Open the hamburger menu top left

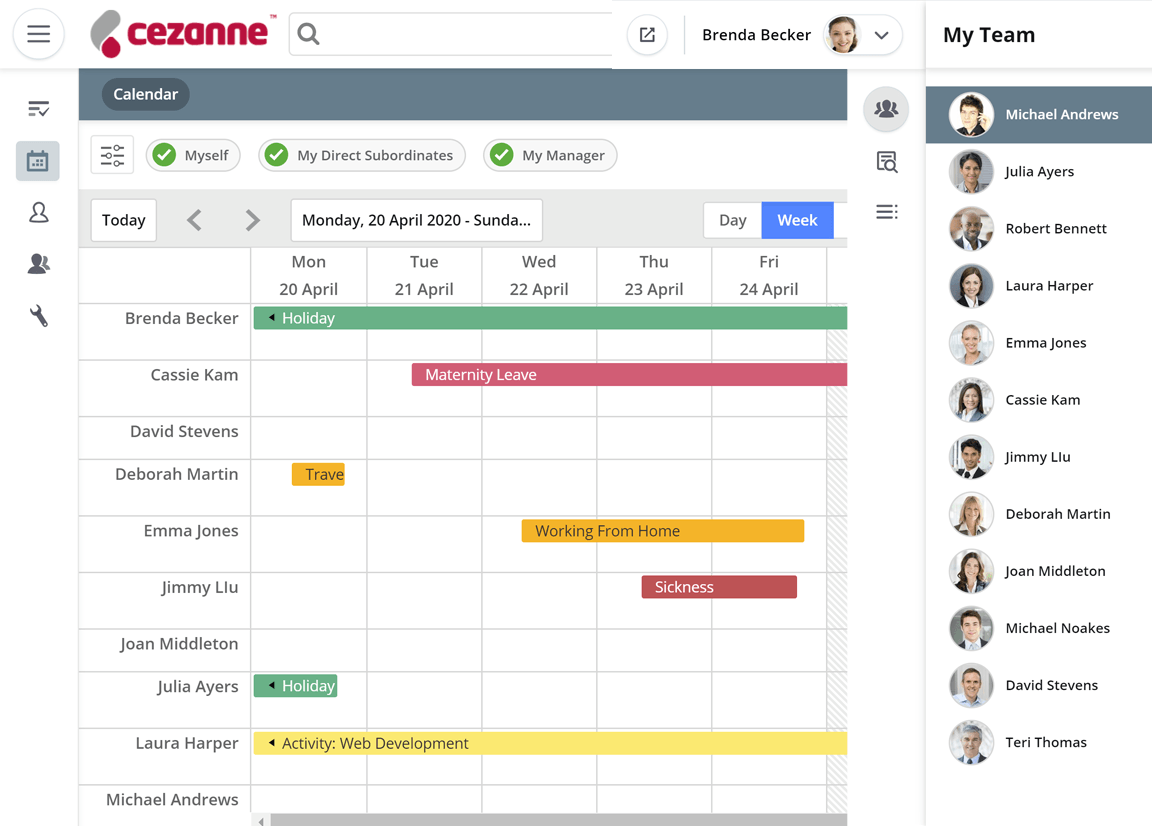pos(38,34)
